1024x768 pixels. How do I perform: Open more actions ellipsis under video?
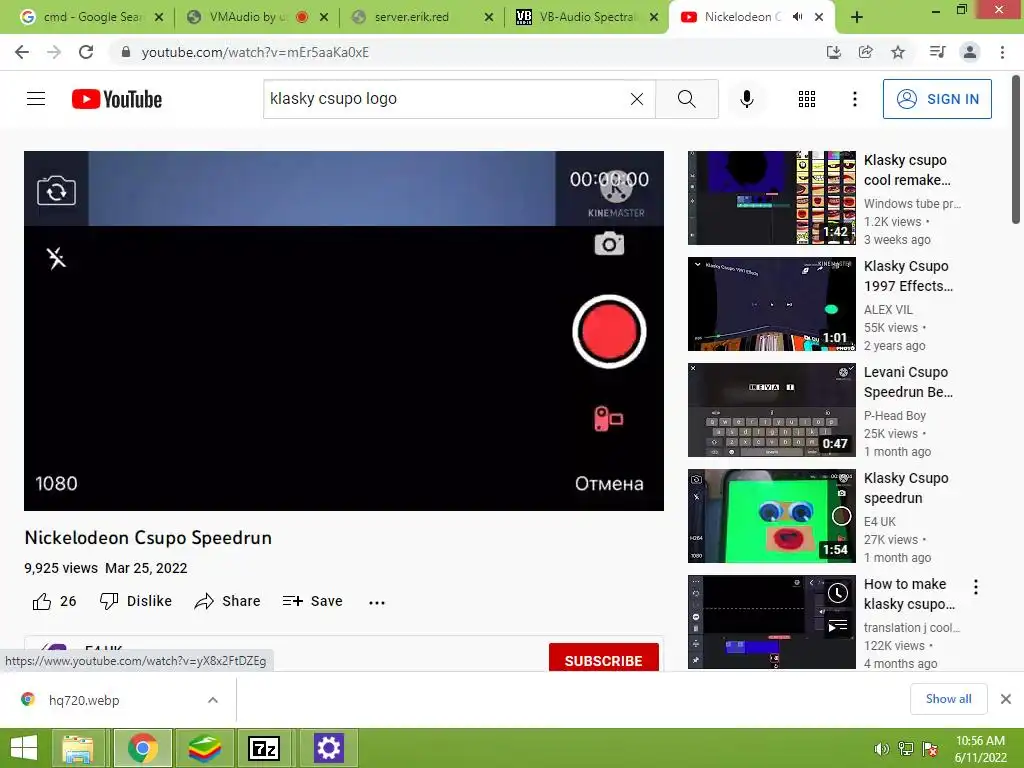click(x=377, y=602)
